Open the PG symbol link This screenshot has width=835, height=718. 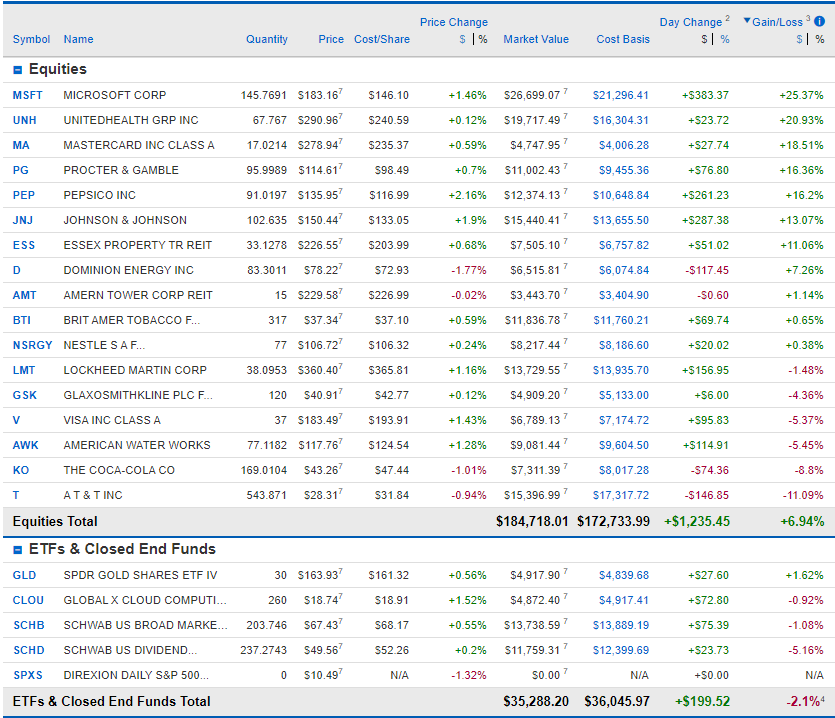point(20,170)
